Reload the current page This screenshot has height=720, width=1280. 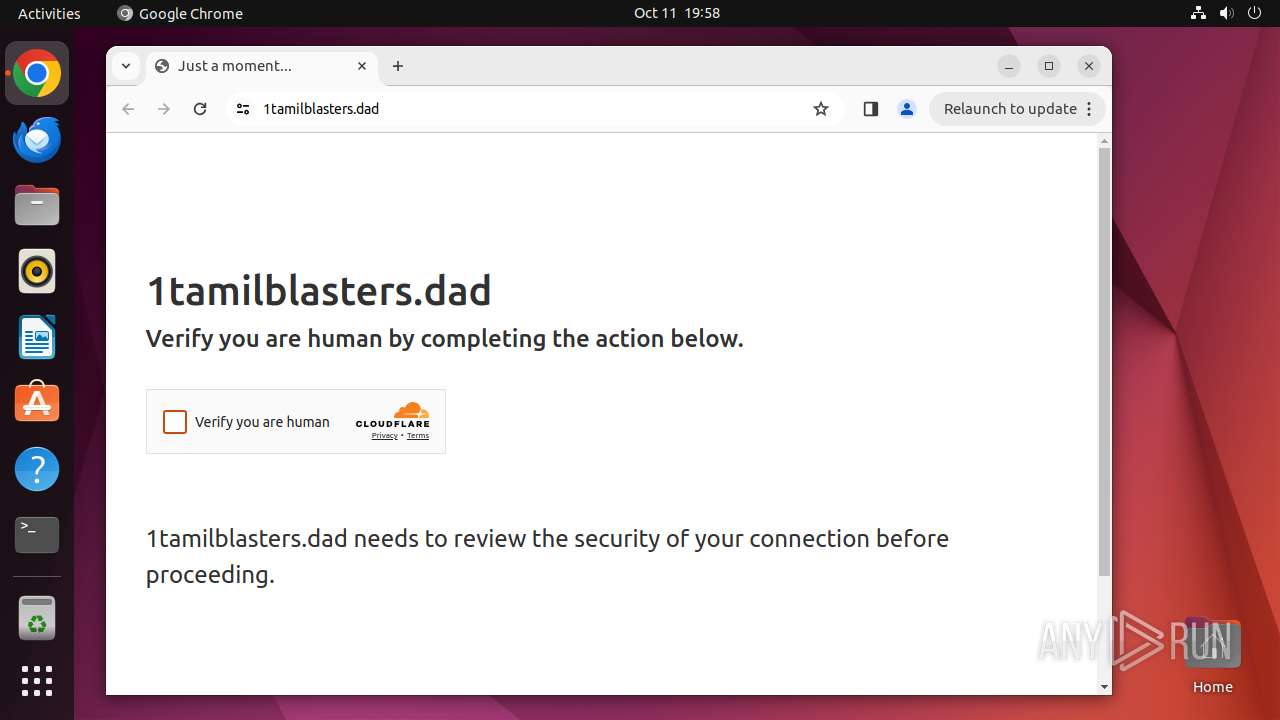pos(200,109)
